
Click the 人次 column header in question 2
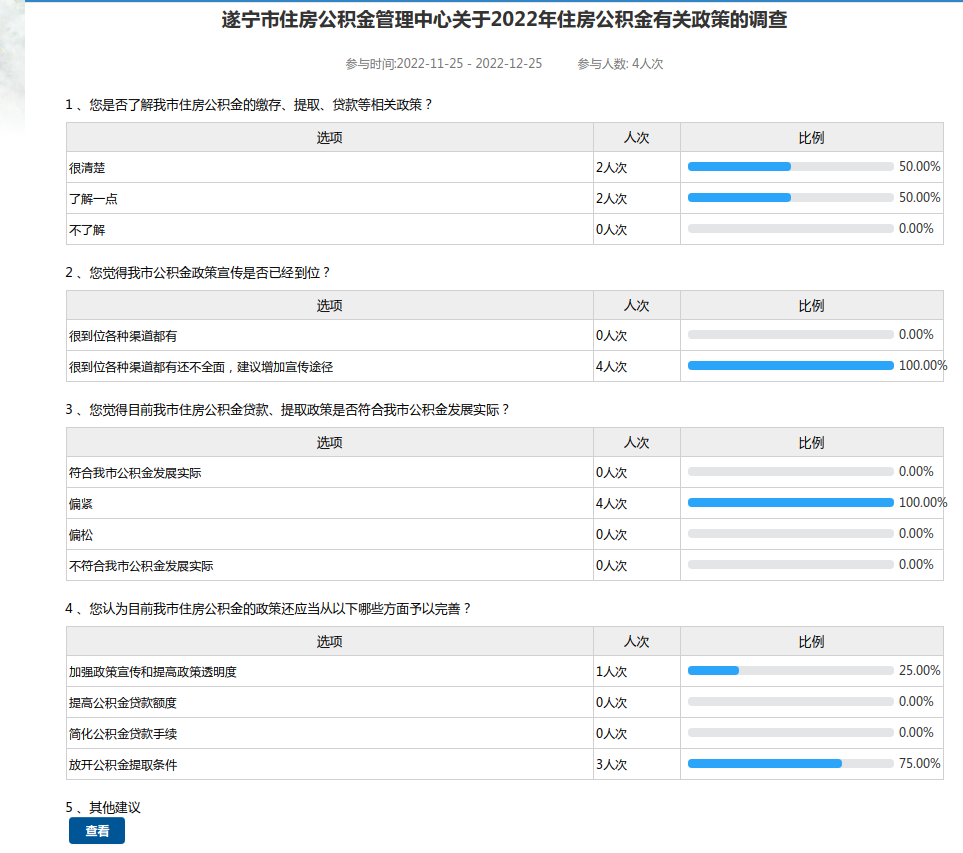[x=636, y=305]
